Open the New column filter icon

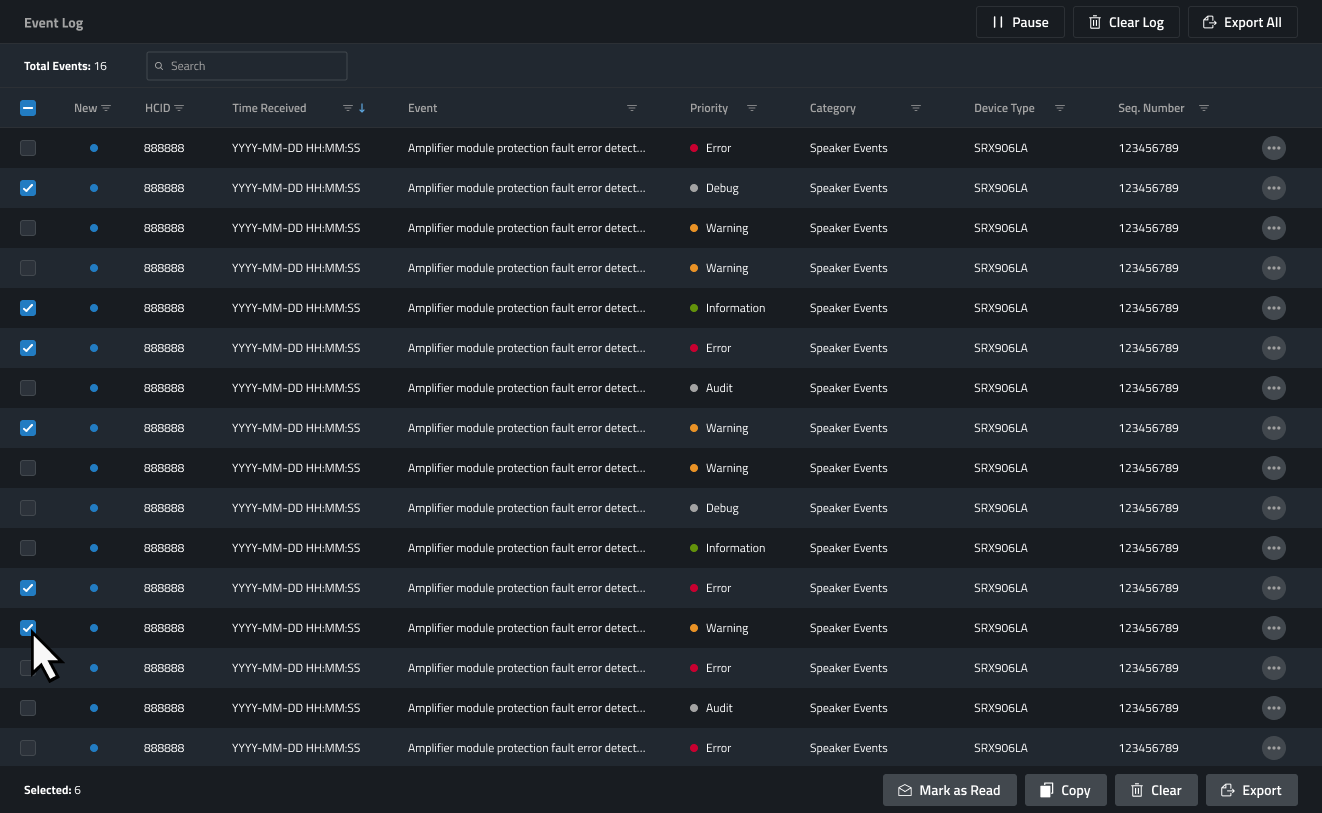[106, 108]
